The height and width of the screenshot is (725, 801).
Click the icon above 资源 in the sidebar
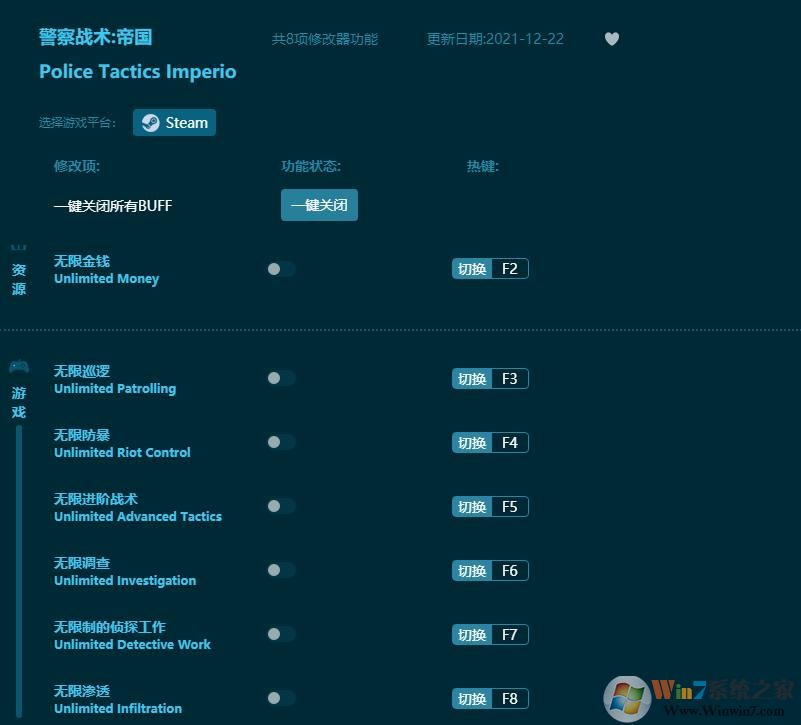(x=18, y=247)
